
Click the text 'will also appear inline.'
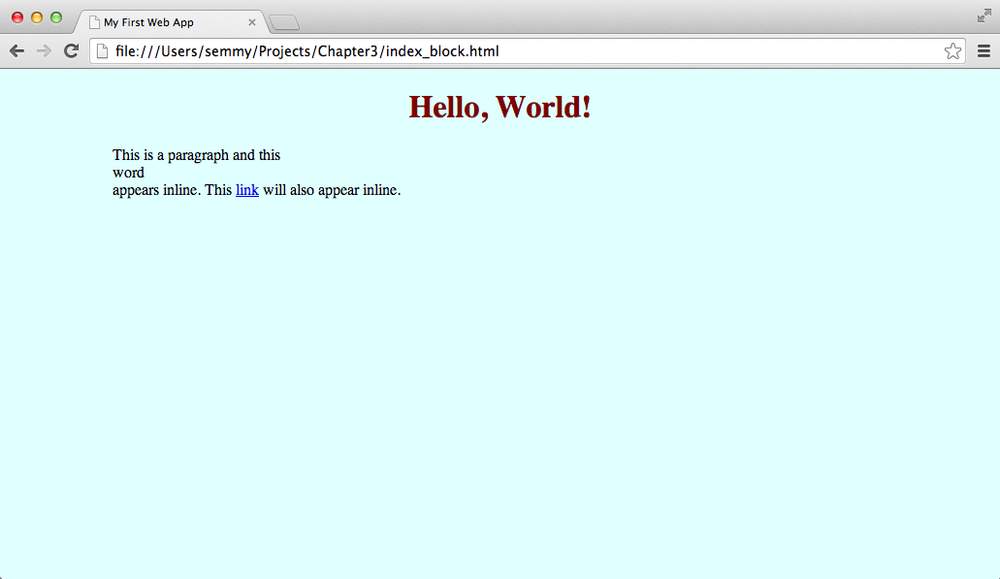click(332, 190)
